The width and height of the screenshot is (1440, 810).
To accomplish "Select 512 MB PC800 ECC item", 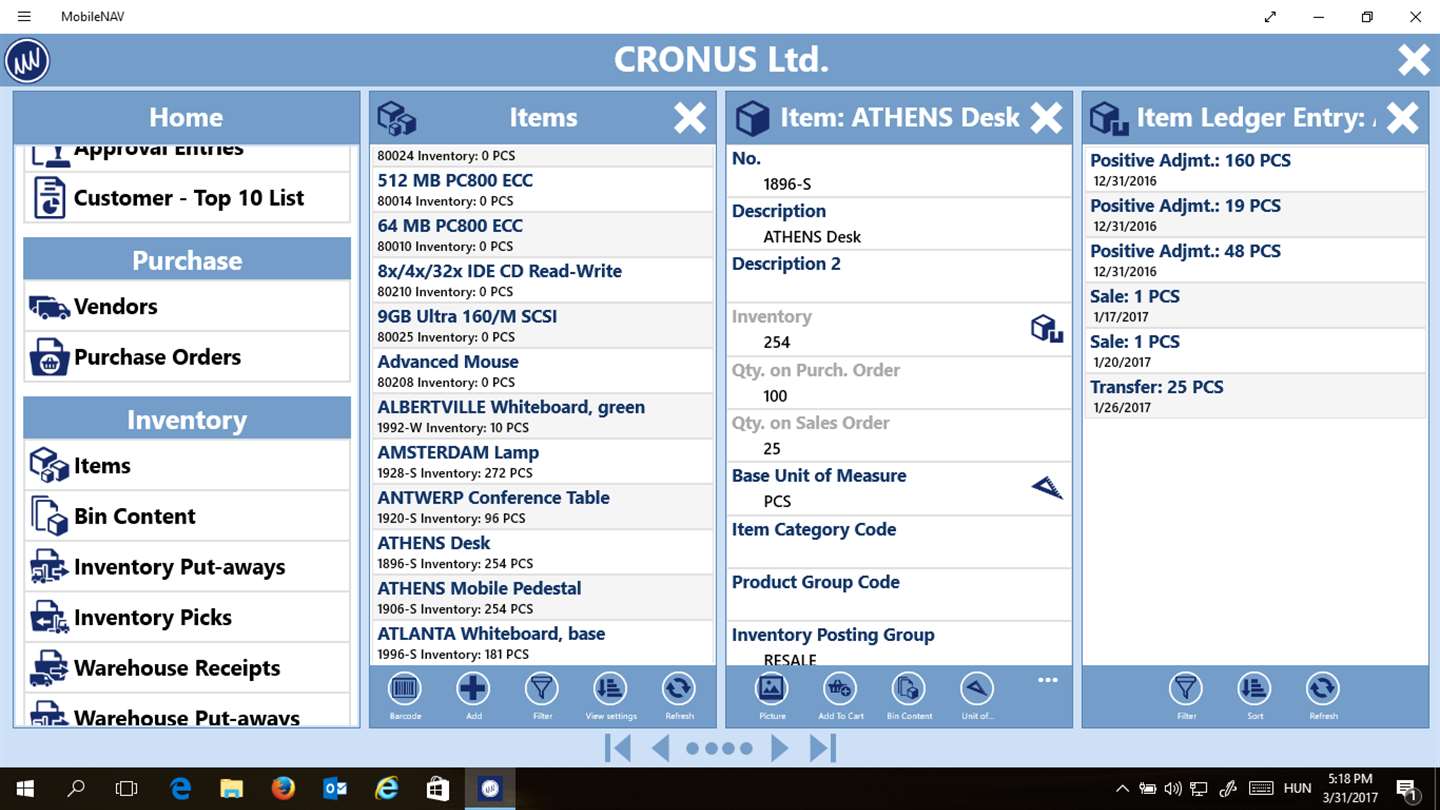I will tap(543, 190).
